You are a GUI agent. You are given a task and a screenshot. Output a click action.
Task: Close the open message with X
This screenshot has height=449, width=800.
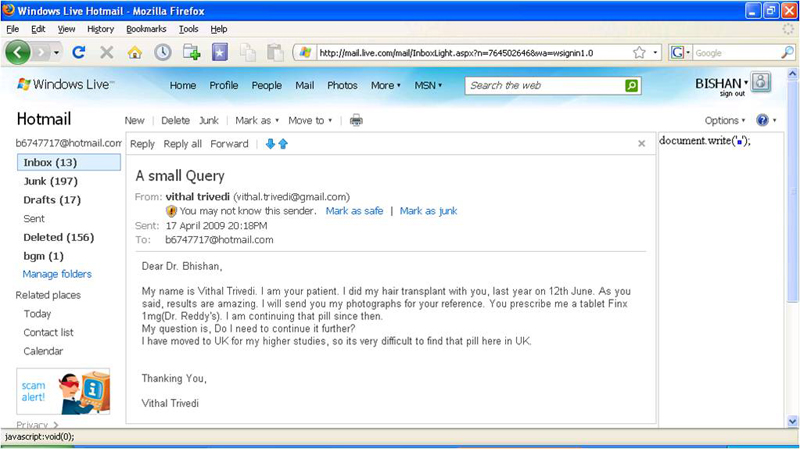pyautogui.click(x=642, y=144)
